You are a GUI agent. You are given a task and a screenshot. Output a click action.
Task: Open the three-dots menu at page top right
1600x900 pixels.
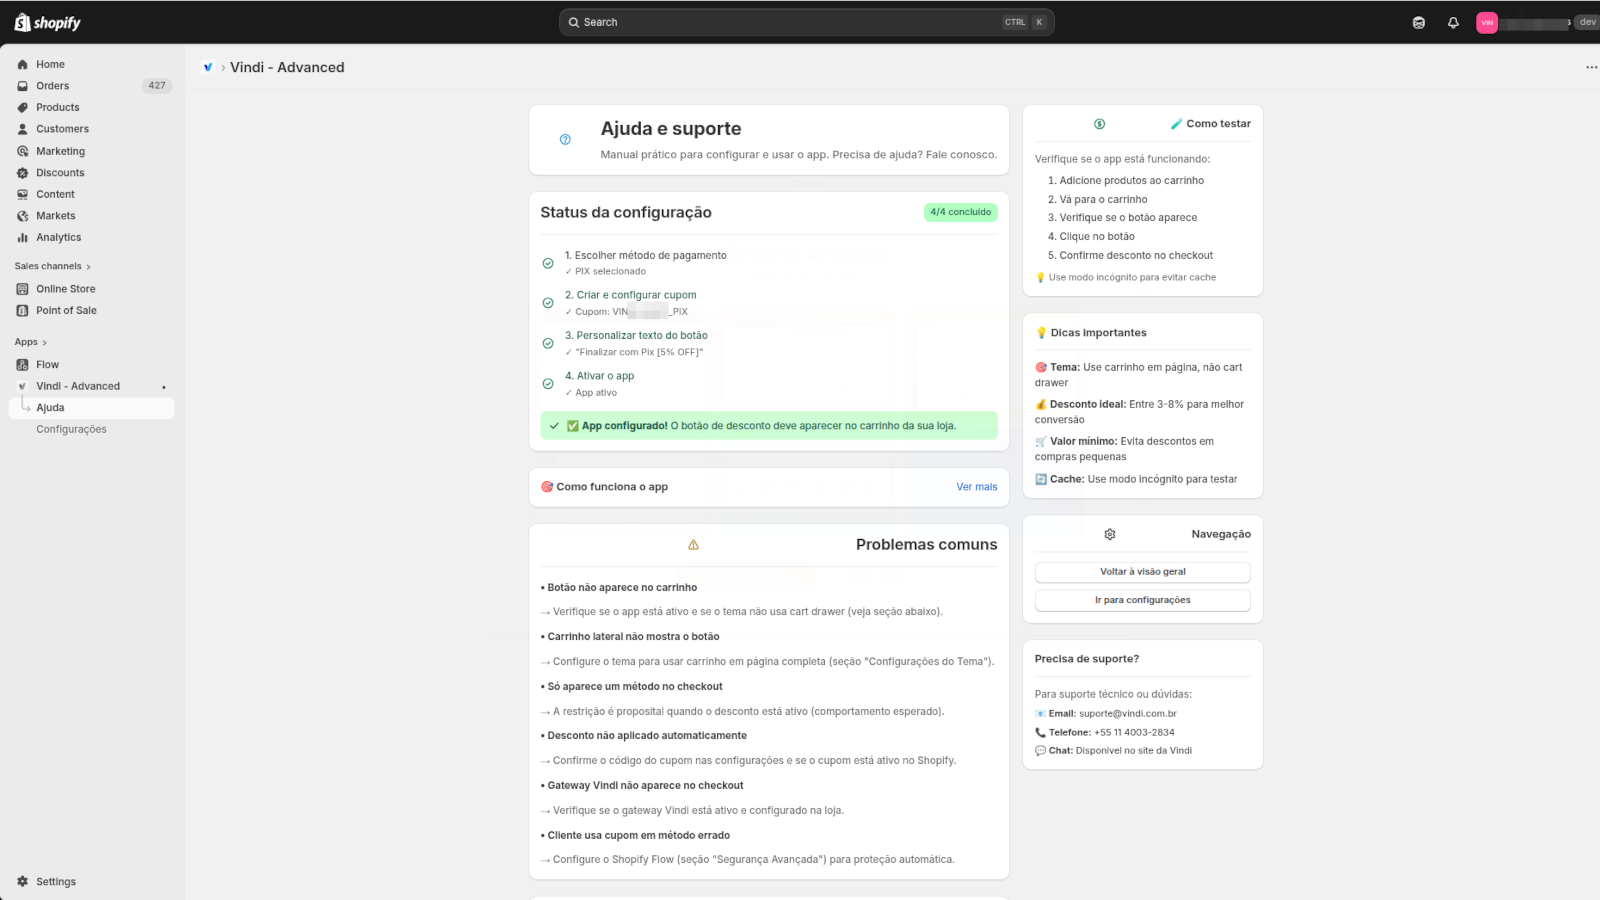coord(1591,67)
